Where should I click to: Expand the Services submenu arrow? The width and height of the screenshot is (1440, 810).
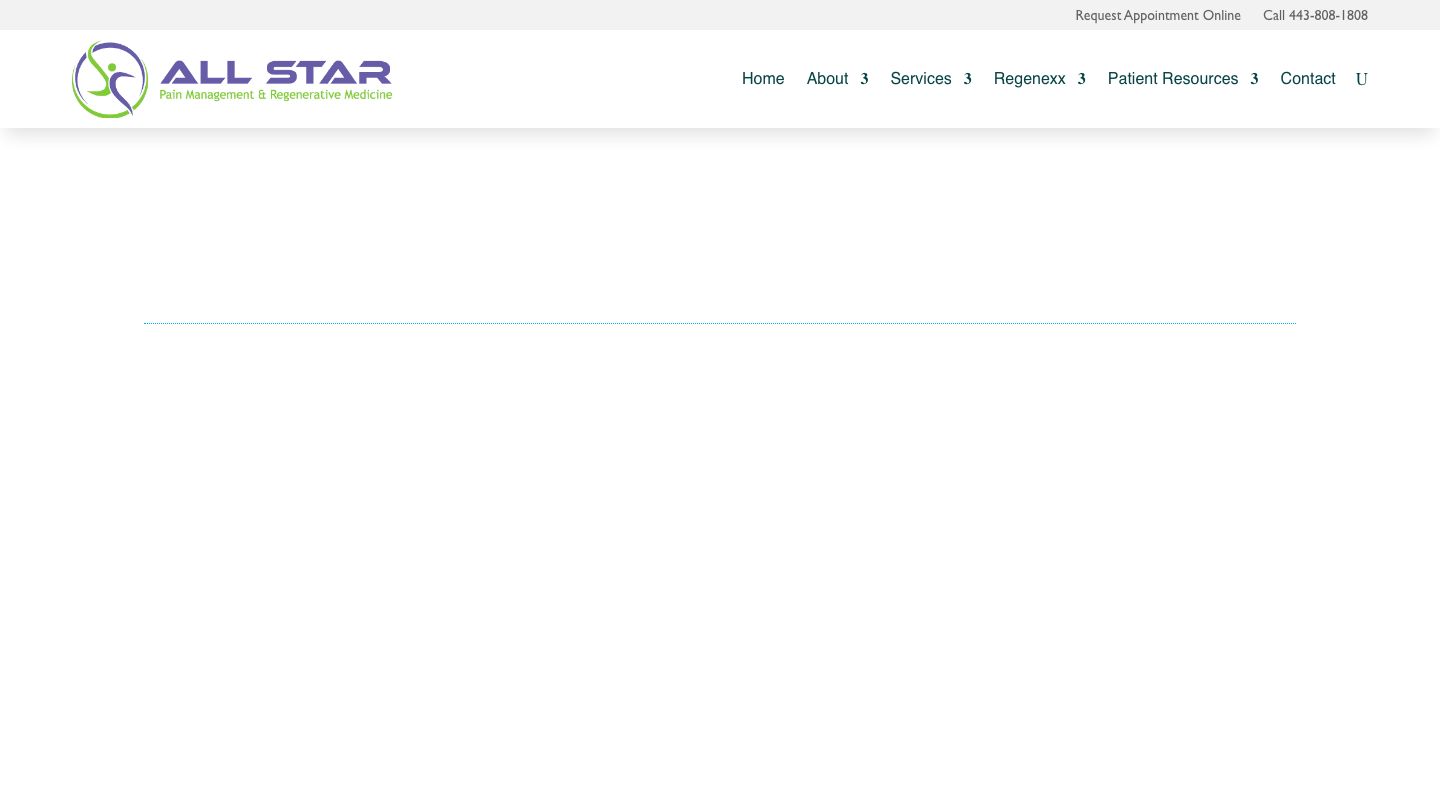[x=967, y=79]
